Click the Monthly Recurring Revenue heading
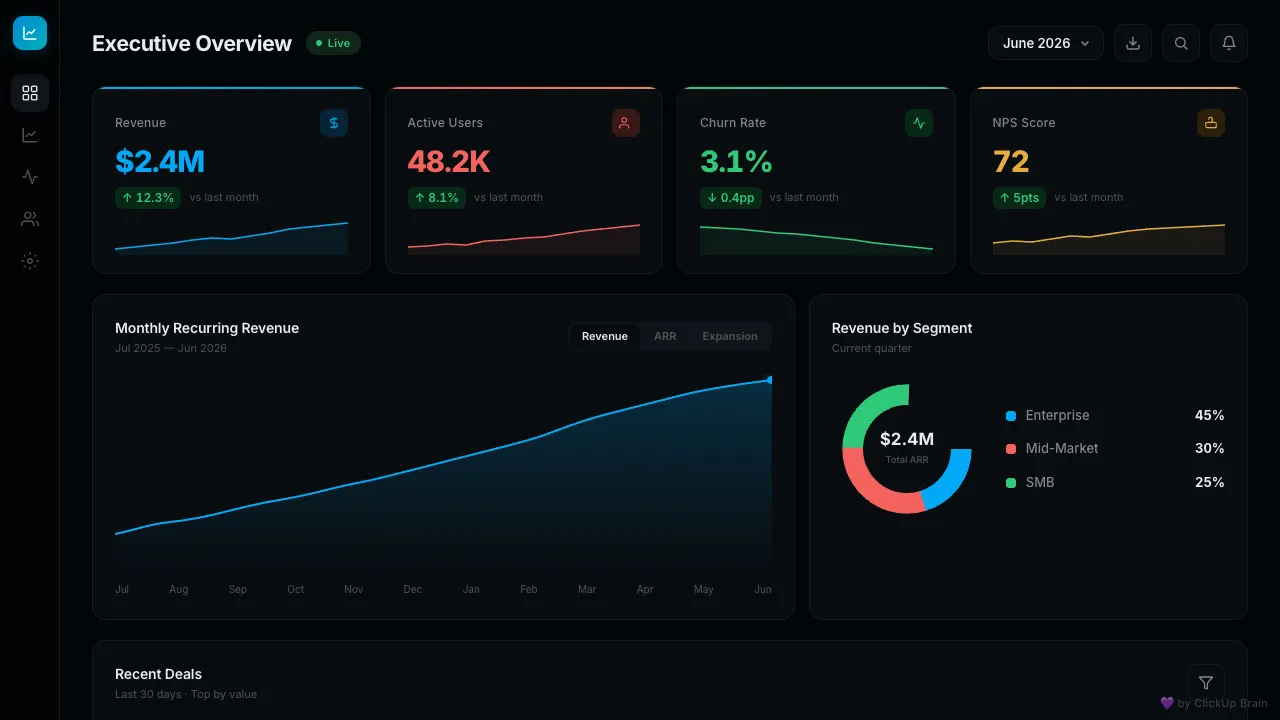Image resolution: width=1280 pixels, height=720 pixels. point(207,328)
